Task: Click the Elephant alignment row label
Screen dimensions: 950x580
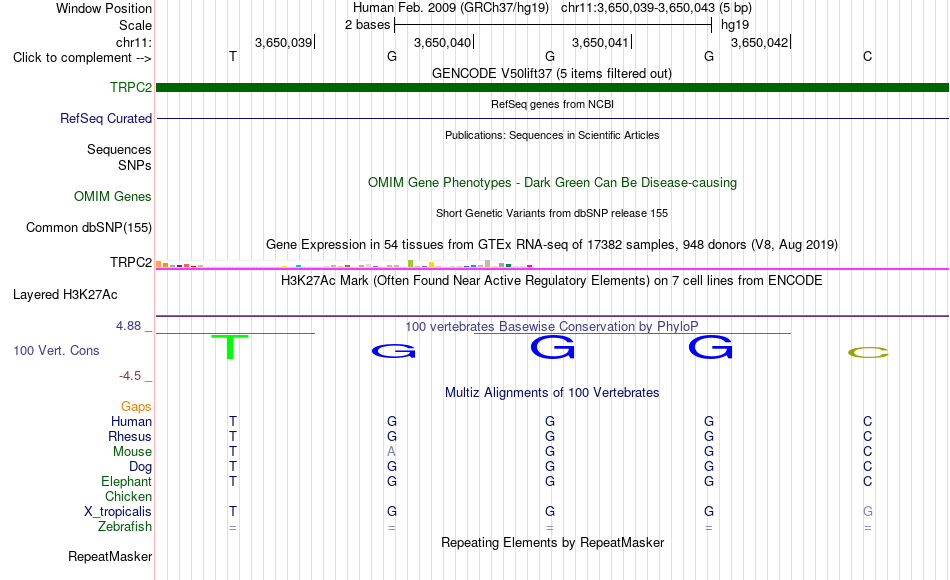Action: tap(127, 481)
